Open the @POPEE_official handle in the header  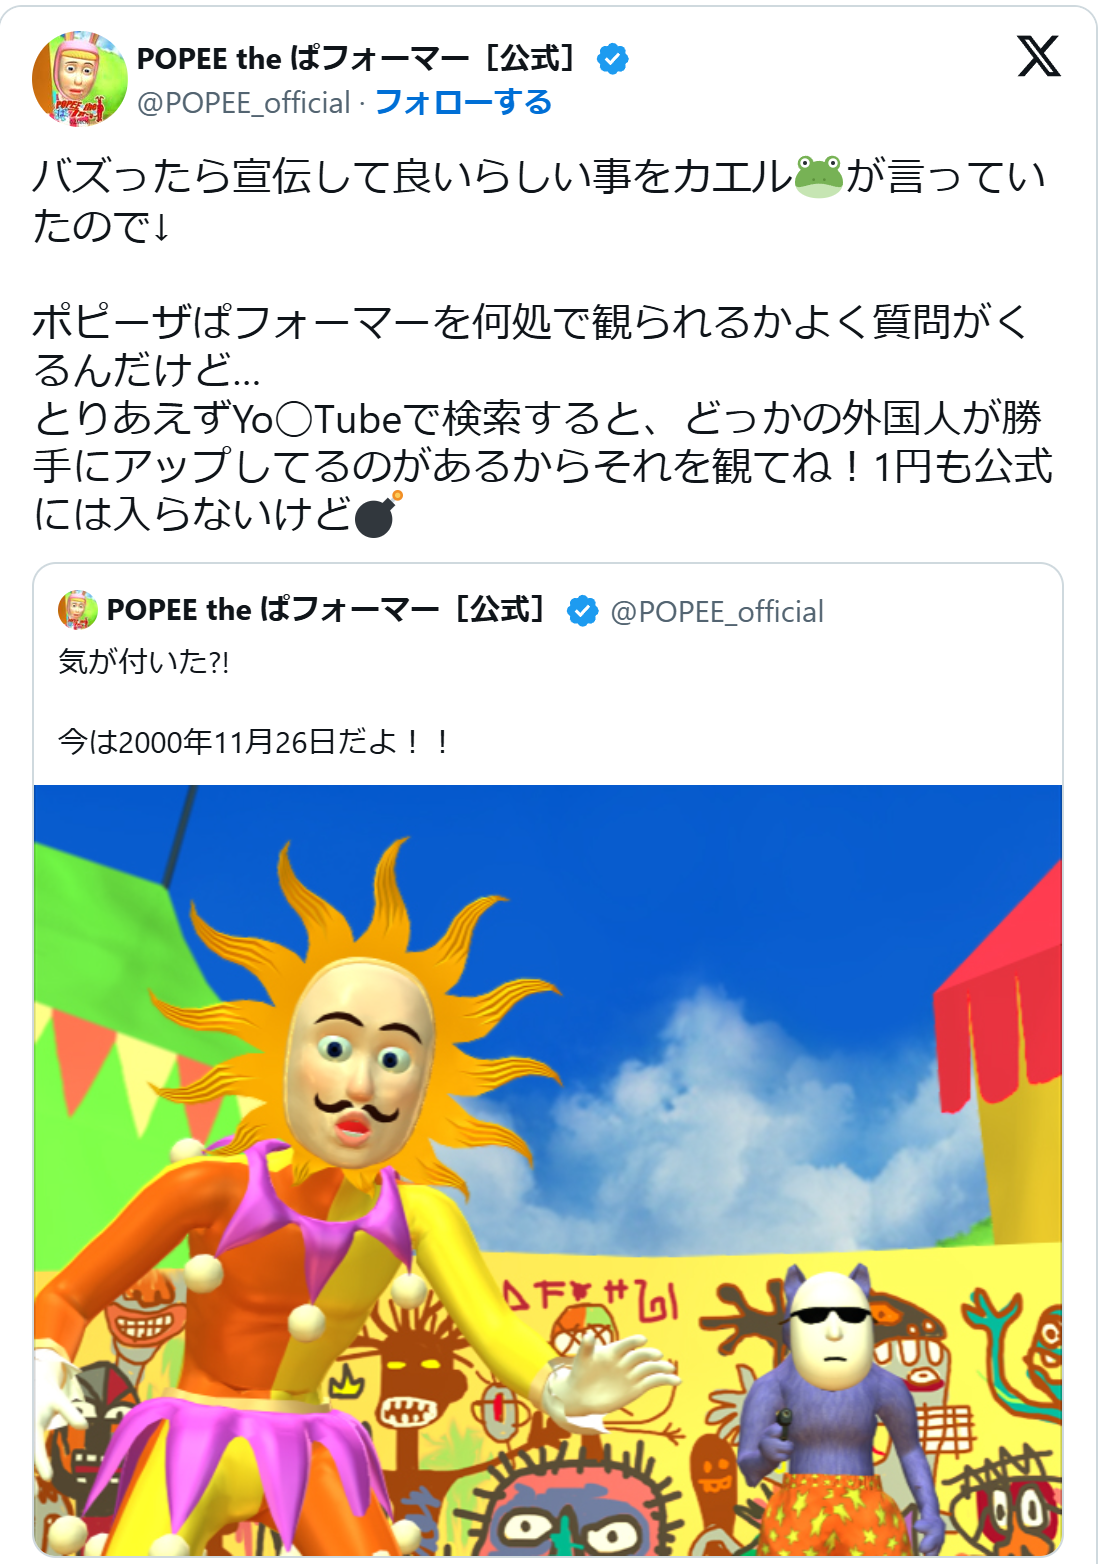244,102
